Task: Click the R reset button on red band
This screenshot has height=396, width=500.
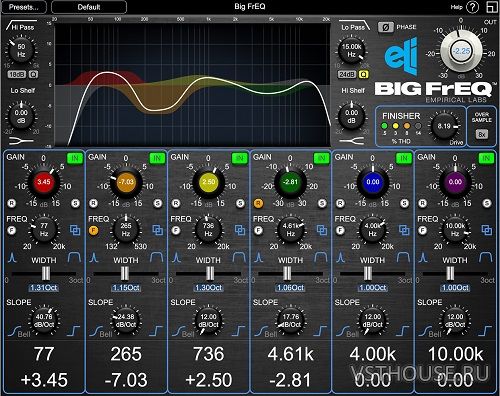Action: (12, 203)
